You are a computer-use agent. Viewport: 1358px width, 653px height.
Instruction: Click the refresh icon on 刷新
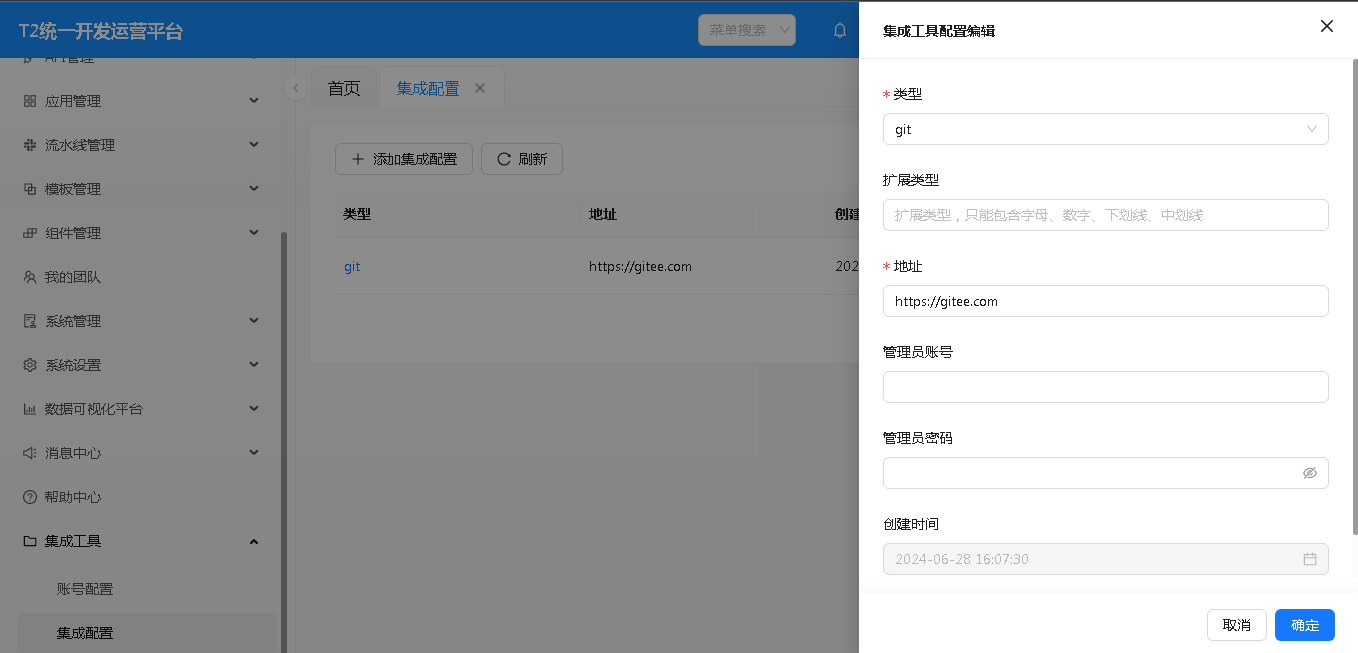point(504,159)
